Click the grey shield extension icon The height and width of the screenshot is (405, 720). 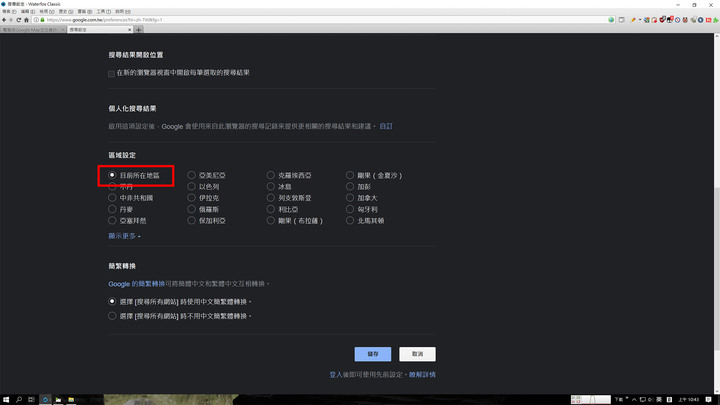(693, 20)
